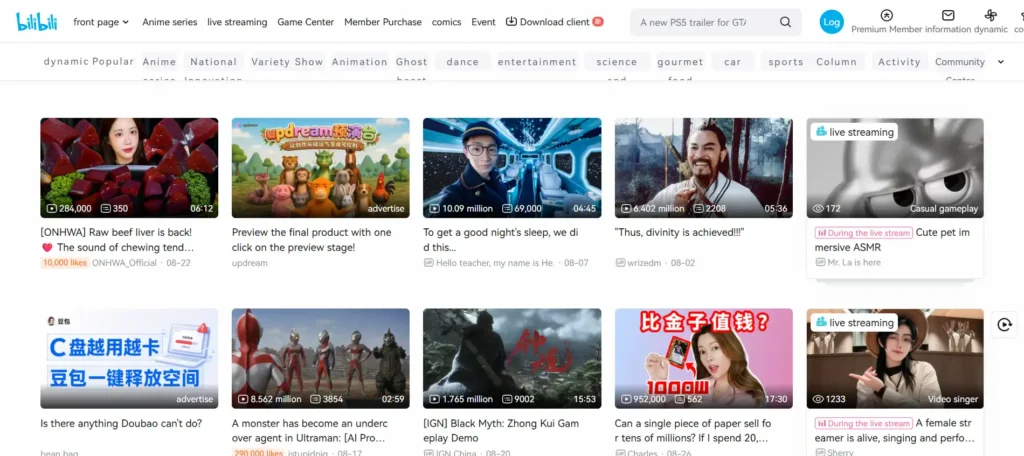This screenshot has height=456, width=1024.
Task: Open the Doubao ad thumbnail
Action: [x=129, y=359]
